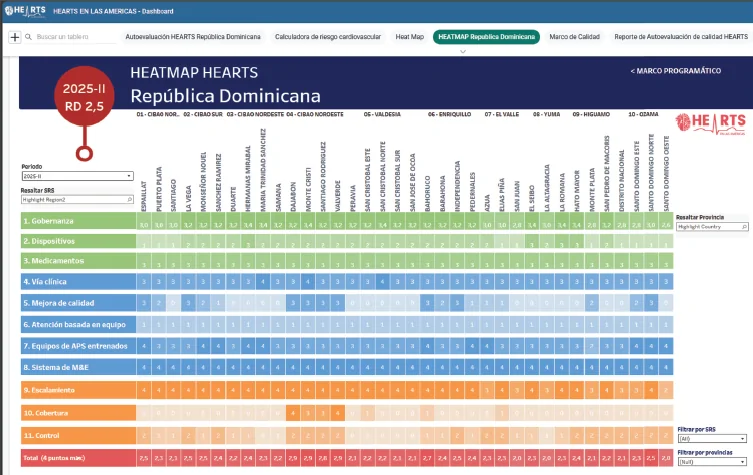The image size is (753, 475).
Task: Click the ESPAILLAT province column header
Action: pyautogui.click(x=144, y=196)
